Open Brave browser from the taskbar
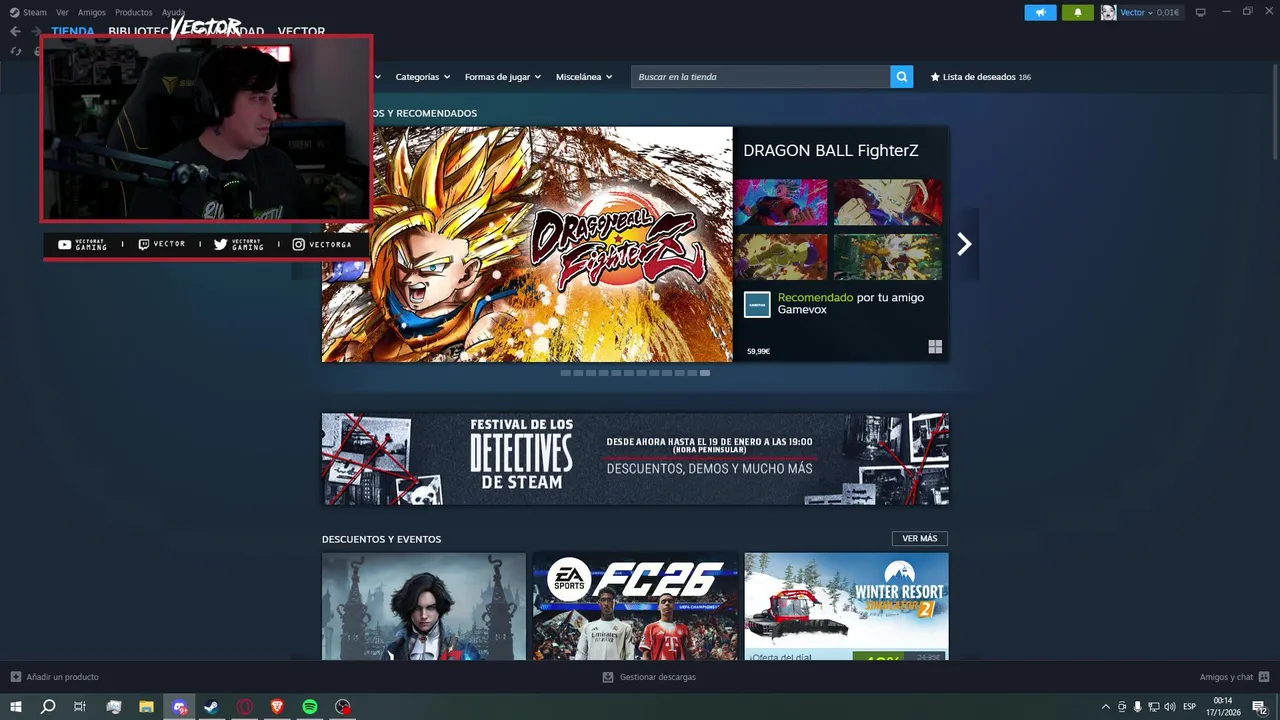Screen dimensions: 1280x720 pyautogui.click(x=277, y=707)
